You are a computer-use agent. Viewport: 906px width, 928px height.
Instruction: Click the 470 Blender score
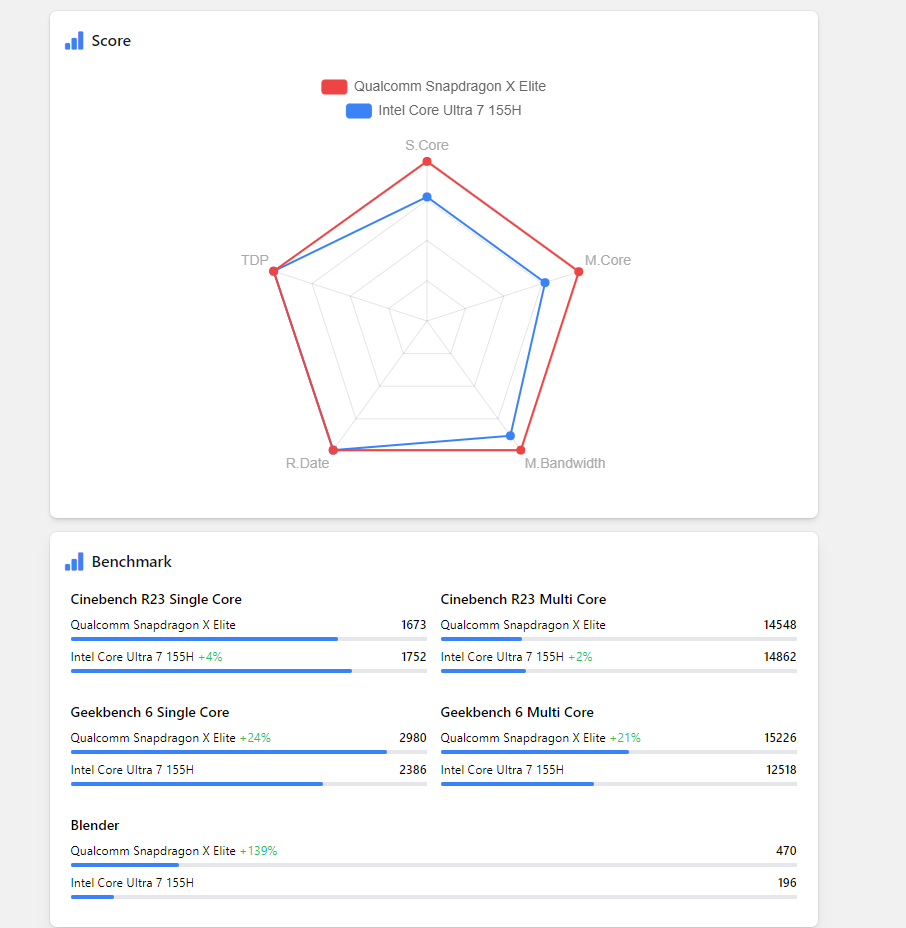pos(786,851)
